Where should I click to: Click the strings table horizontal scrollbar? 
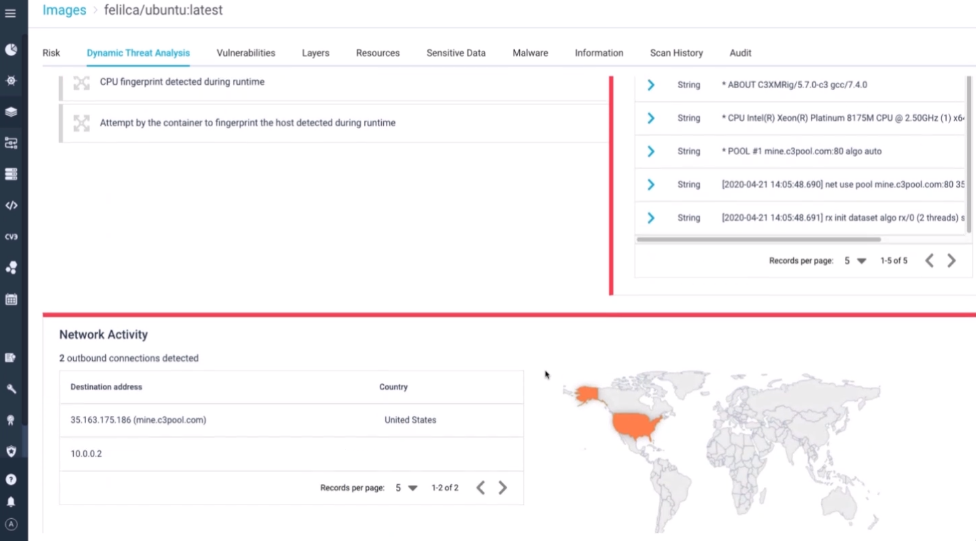[x=758, y=239]
